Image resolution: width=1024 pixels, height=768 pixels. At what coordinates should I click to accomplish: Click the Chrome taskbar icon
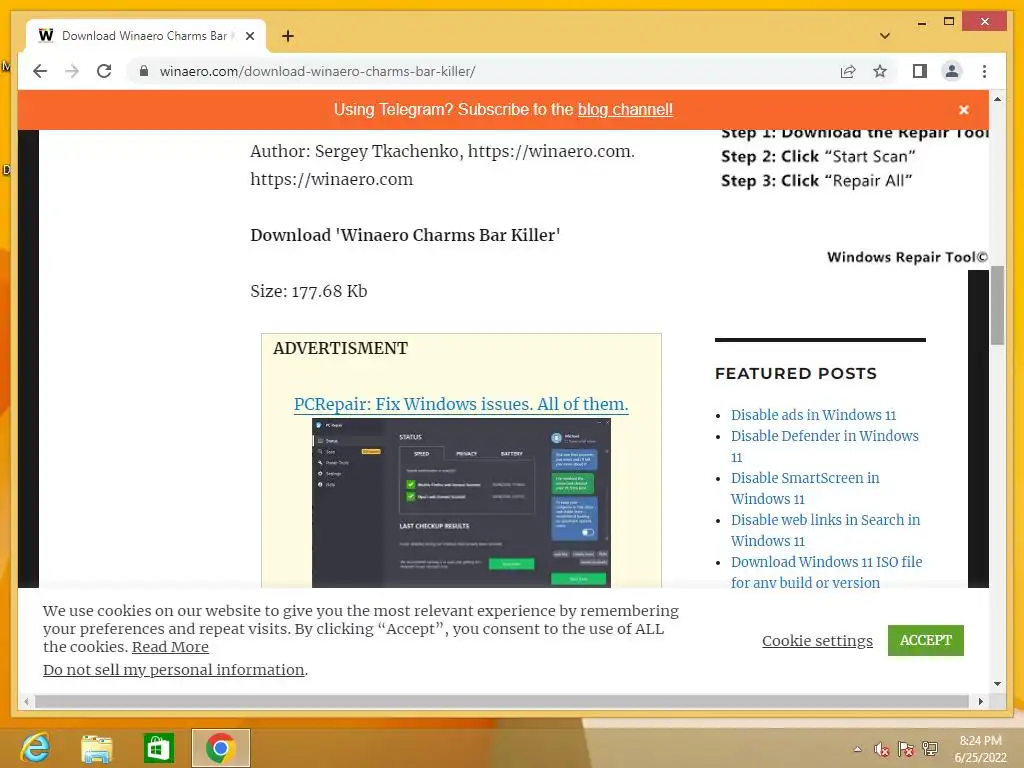point(221,748)
